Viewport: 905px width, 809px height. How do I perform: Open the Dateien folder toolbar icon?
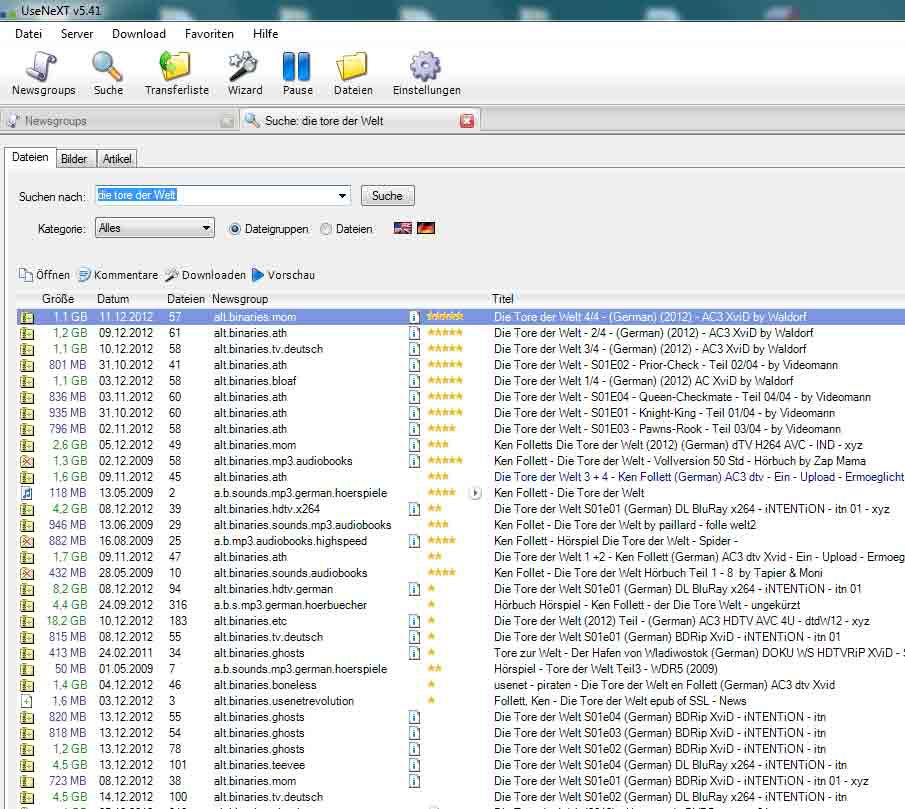[352, 72]
